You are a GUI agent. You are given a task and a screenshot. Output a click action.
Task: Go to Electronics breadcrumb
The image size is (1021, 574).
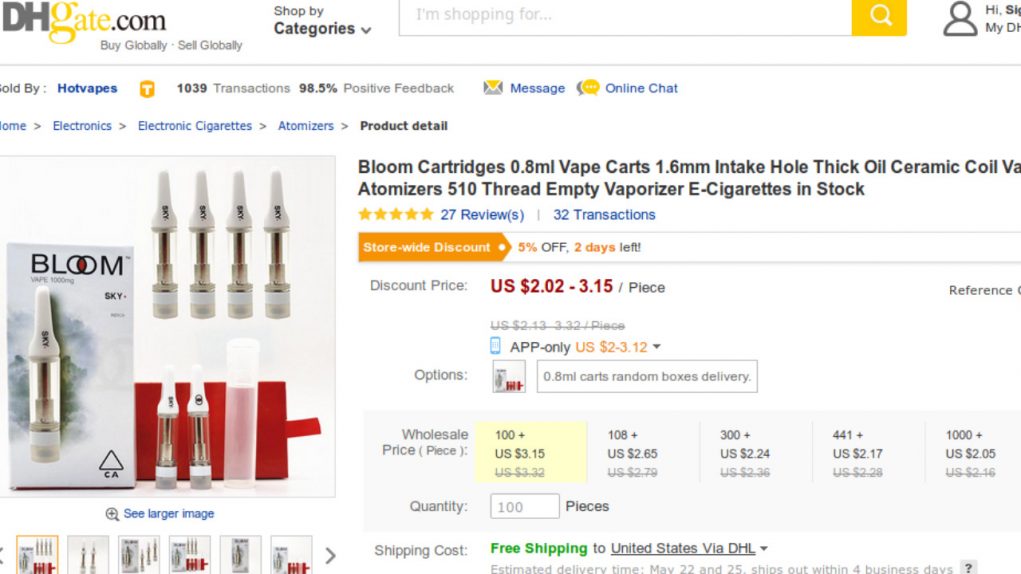click(x=82, y=126)
